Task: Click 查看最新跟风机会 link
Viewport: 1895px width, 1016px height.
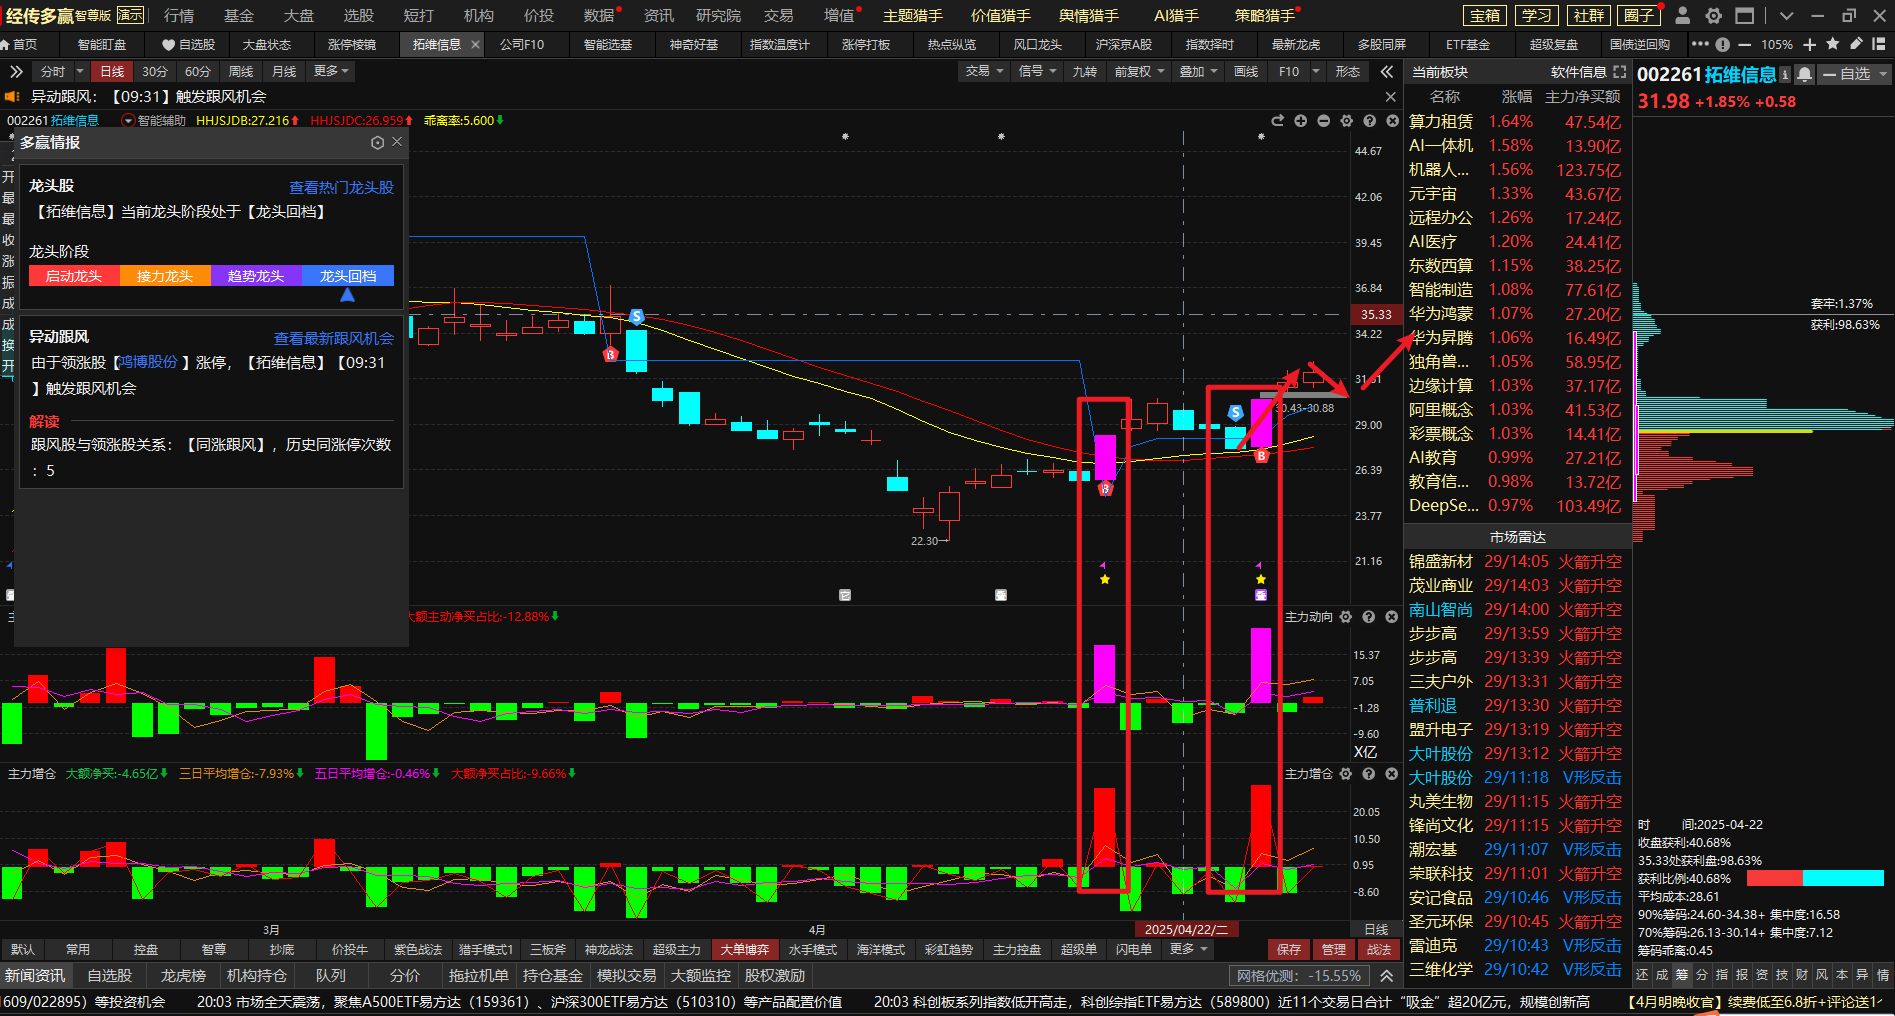Action: [334, 339]
